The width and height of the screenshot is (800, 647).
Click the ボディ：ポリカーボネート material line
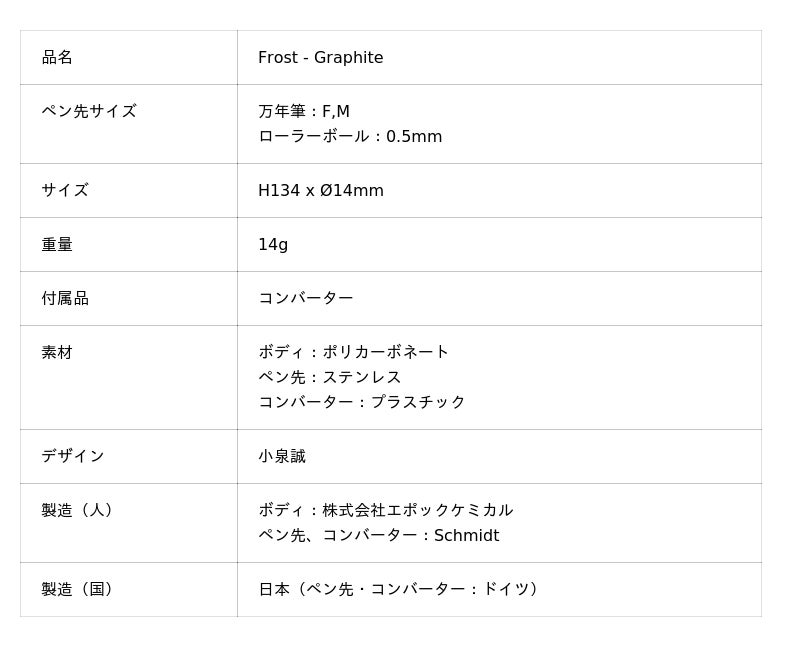(354, 353)
